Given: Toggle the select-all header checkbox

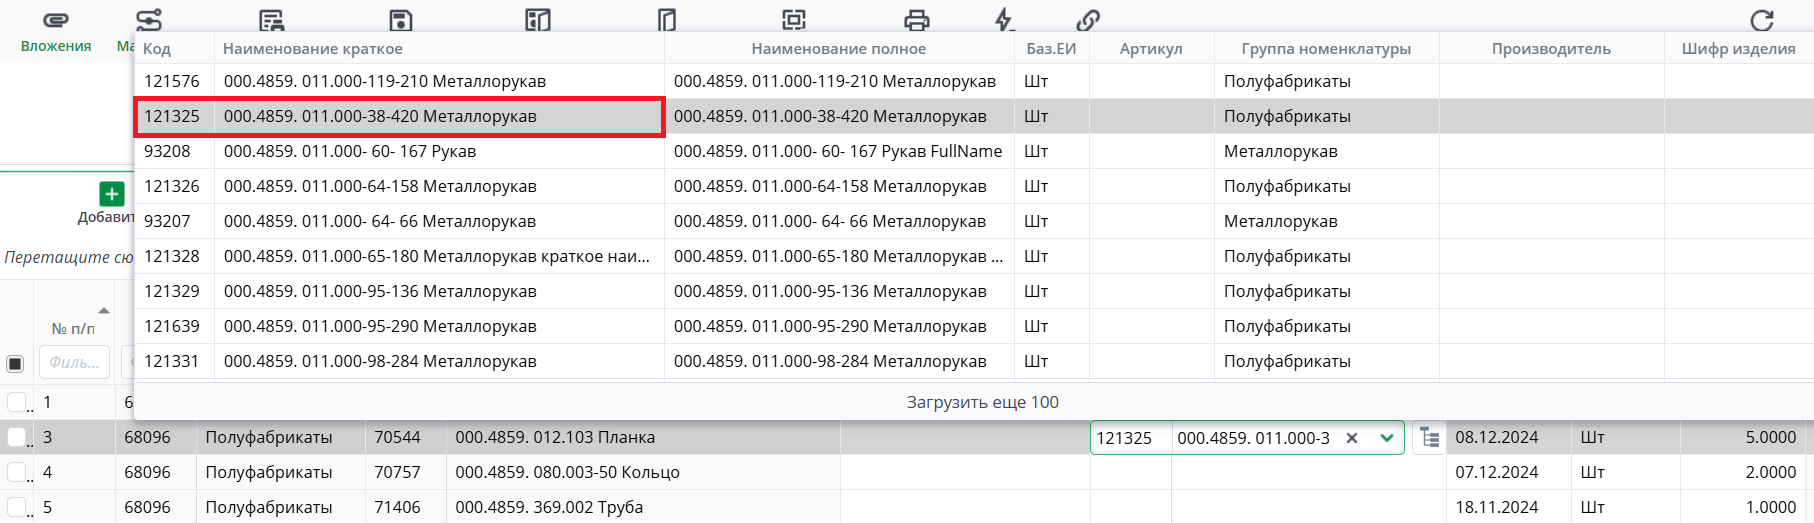Looking at the screenshot, I should point(15,363).
